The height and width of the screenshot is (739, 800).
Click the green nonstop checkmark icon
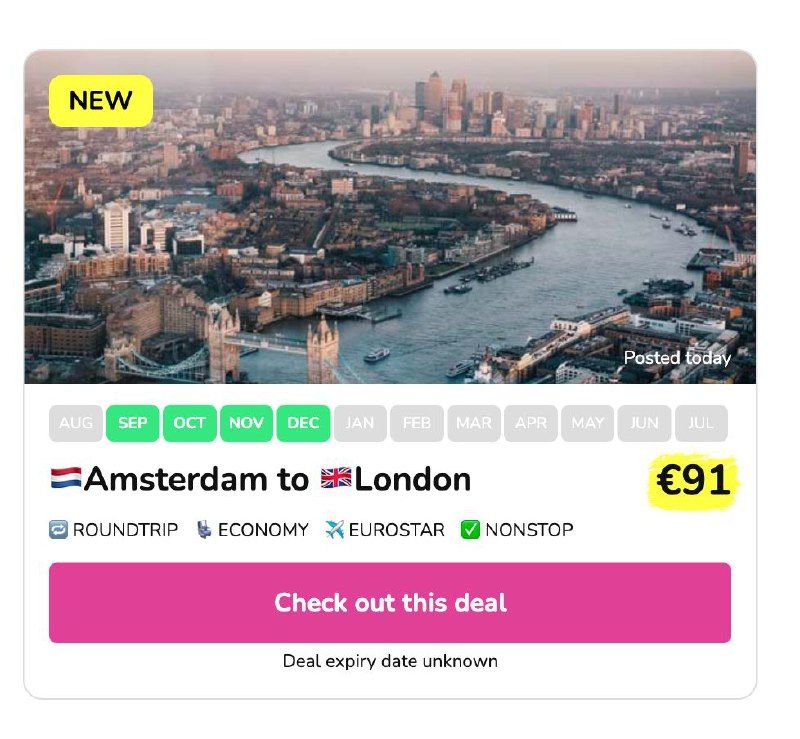pyautogui.click(x=470, y=530)
